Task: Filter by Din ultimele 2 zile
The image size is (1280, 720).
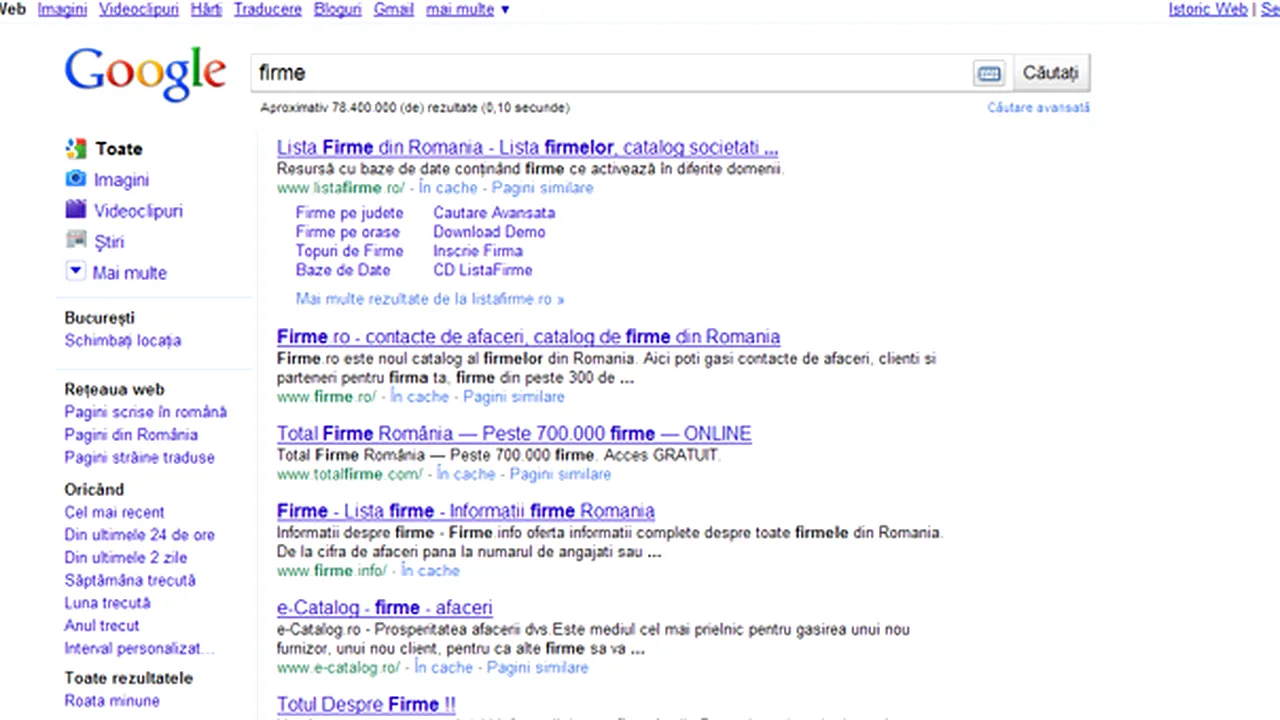Action: [x=126, y=558]
